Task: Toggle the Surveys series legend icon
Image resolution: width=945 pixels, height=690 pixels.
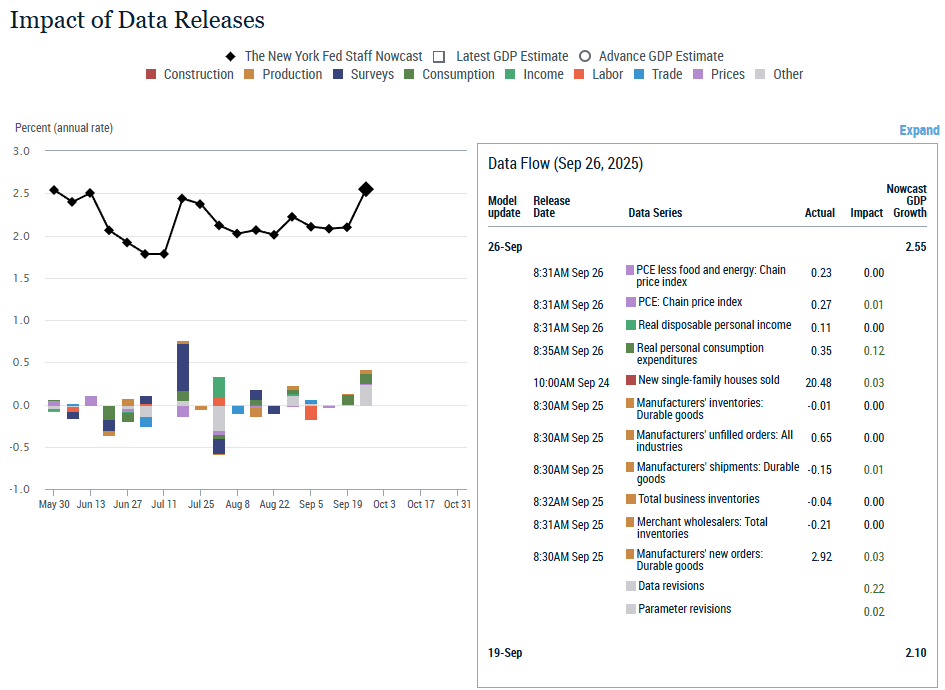Action: point(338,74)
